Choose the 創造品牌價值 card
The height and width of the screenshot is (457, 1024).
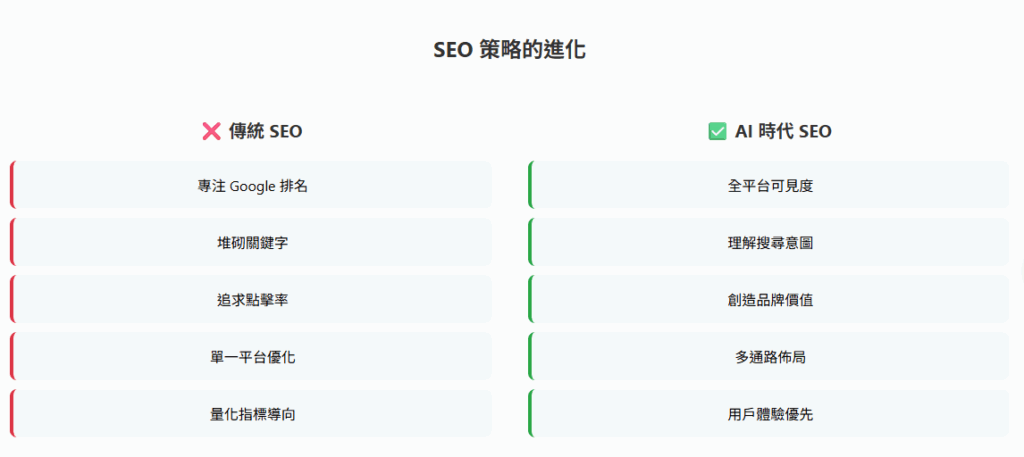point(770,299)
